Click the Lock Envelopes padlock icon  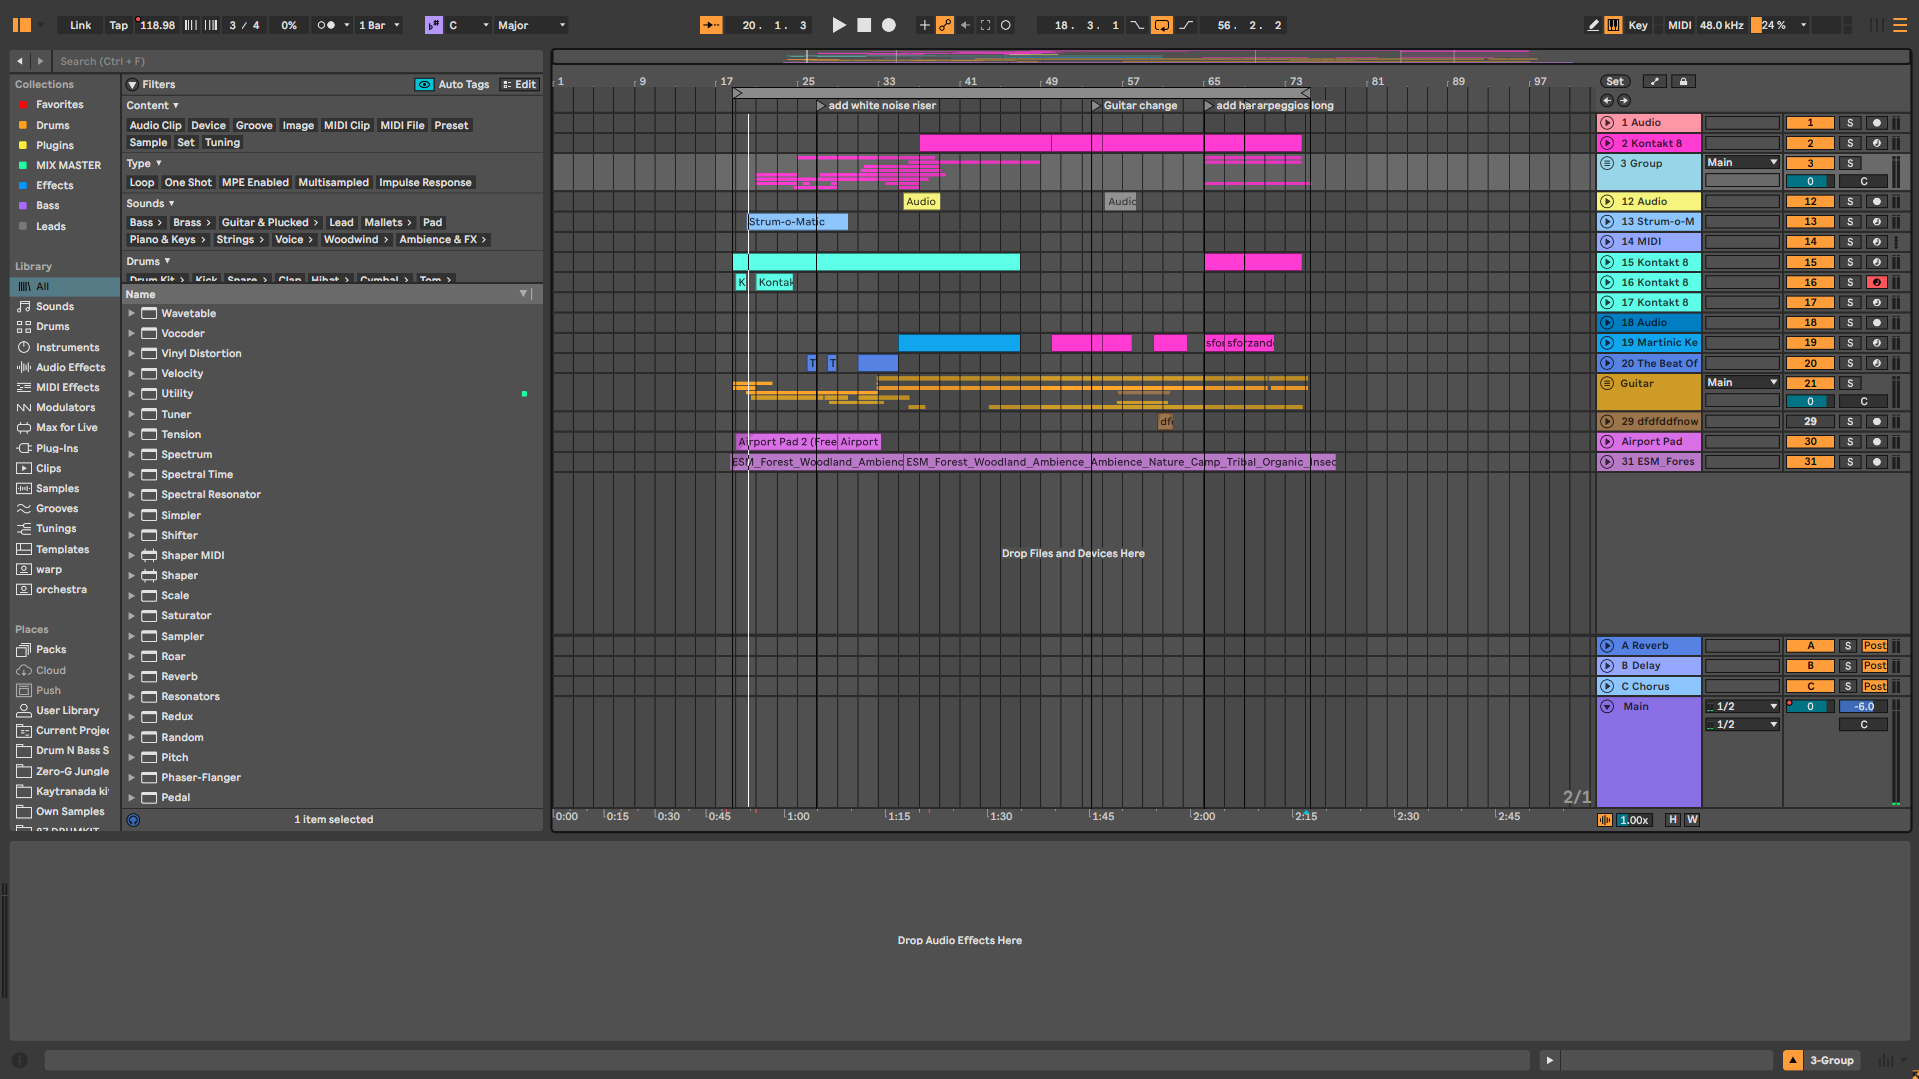coord(1683,82)
